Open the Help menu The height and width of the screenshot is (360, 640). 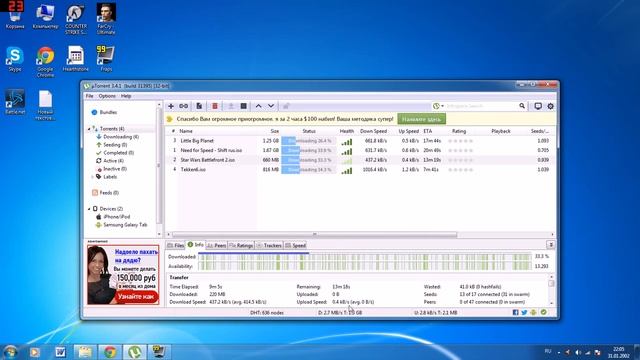pos(126,96)
